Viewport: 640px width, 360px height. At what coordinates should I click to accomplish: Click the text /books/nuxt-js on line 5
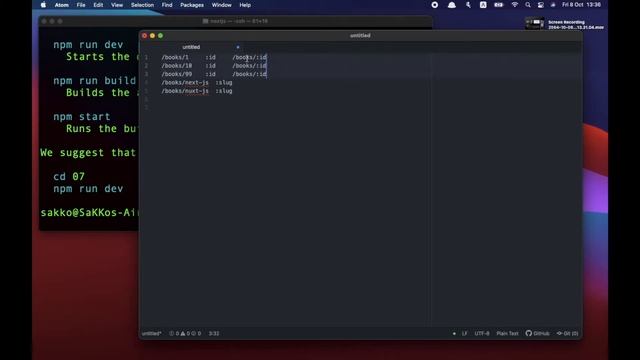click(185, 91)
